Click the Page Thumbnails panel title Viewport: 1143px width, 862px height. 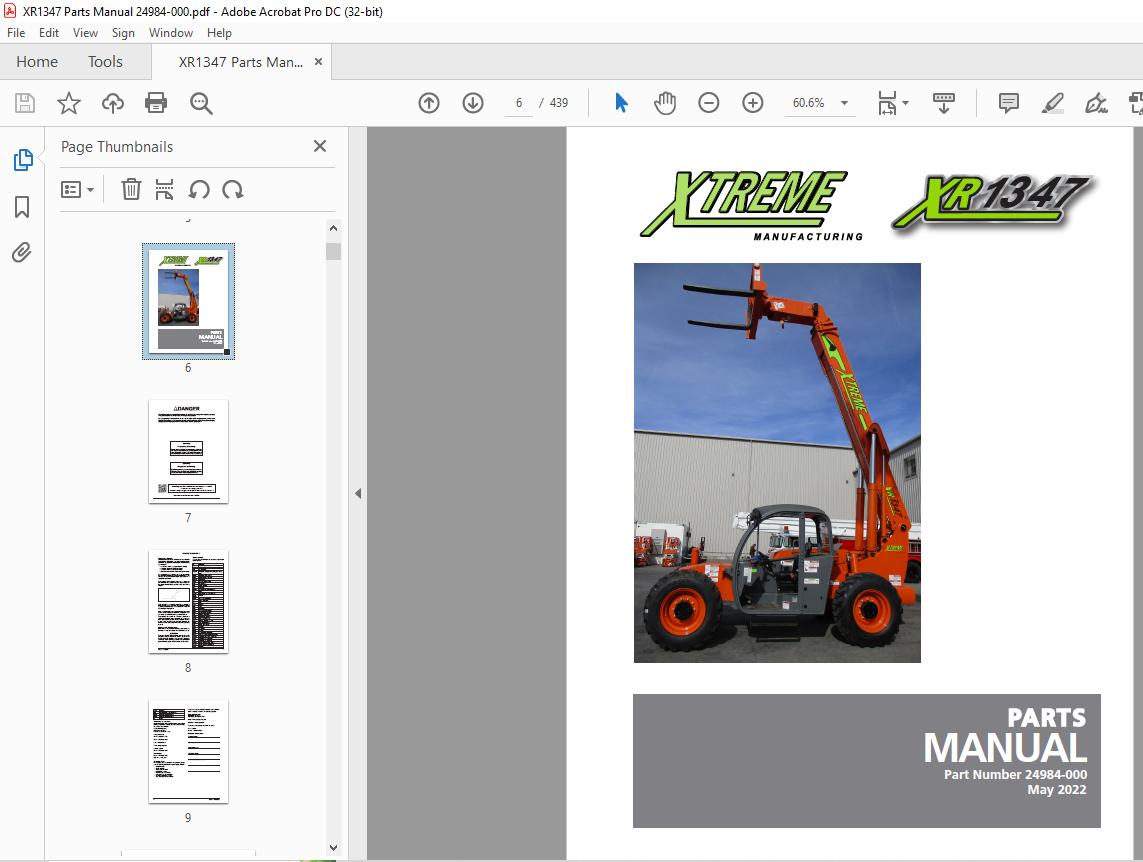click(117, 146)
